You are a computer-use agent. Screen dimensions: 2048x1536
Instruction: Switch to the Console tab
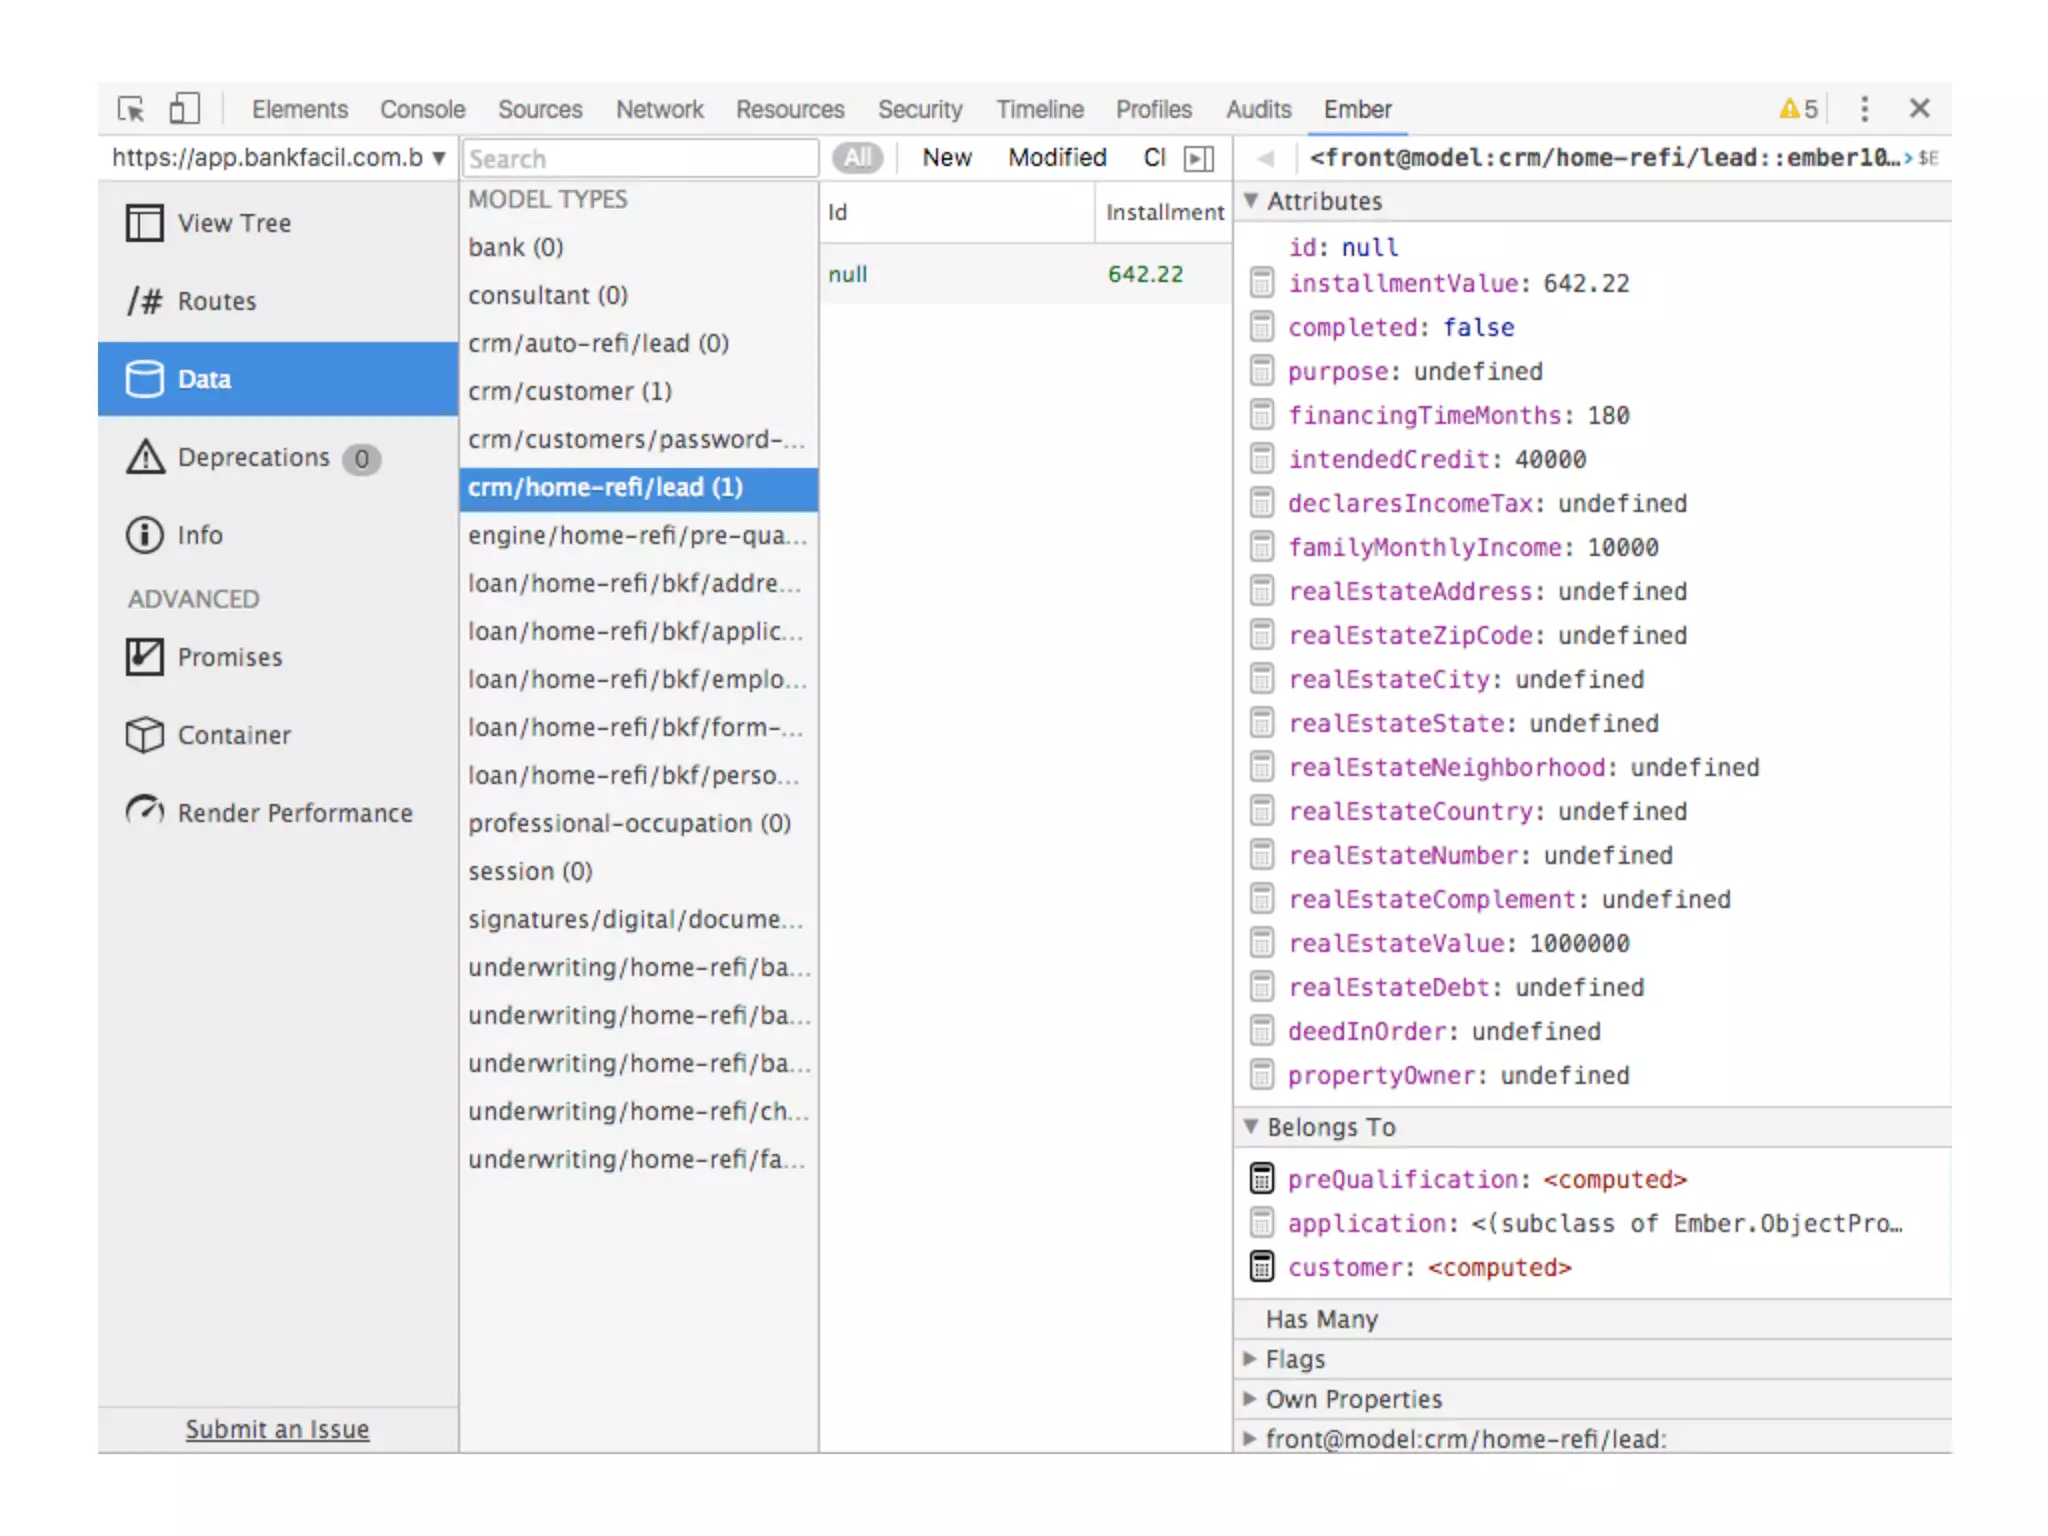click(422, 109)
